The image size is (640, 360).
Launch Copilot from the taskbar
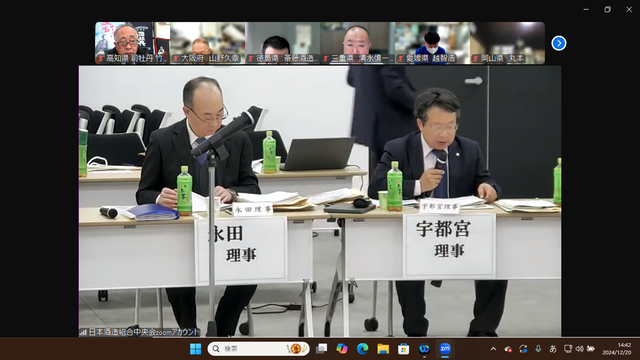(342, 349)
